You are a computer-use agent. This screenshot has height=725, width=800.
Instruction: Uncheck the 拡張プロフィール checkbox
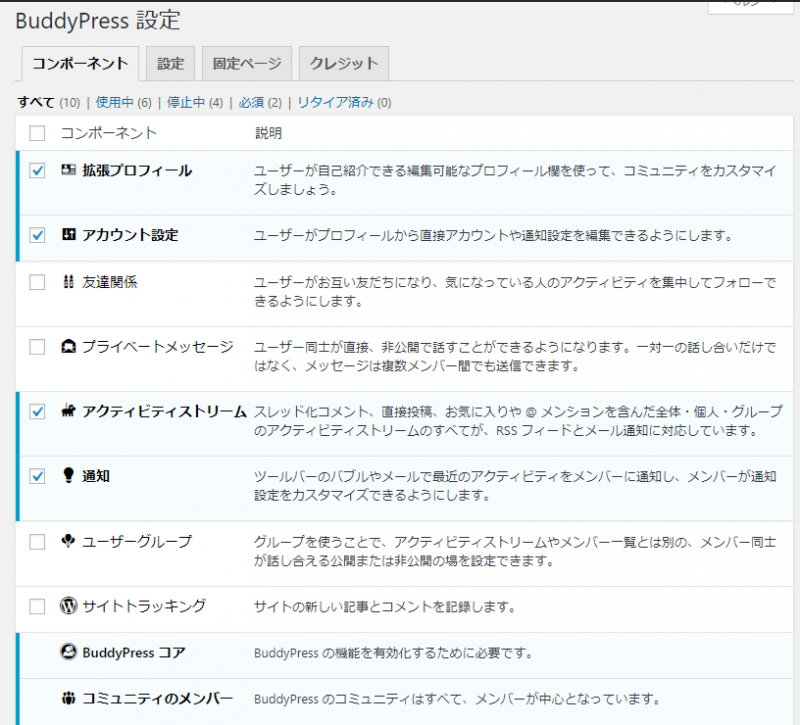[x=37, y=171]
